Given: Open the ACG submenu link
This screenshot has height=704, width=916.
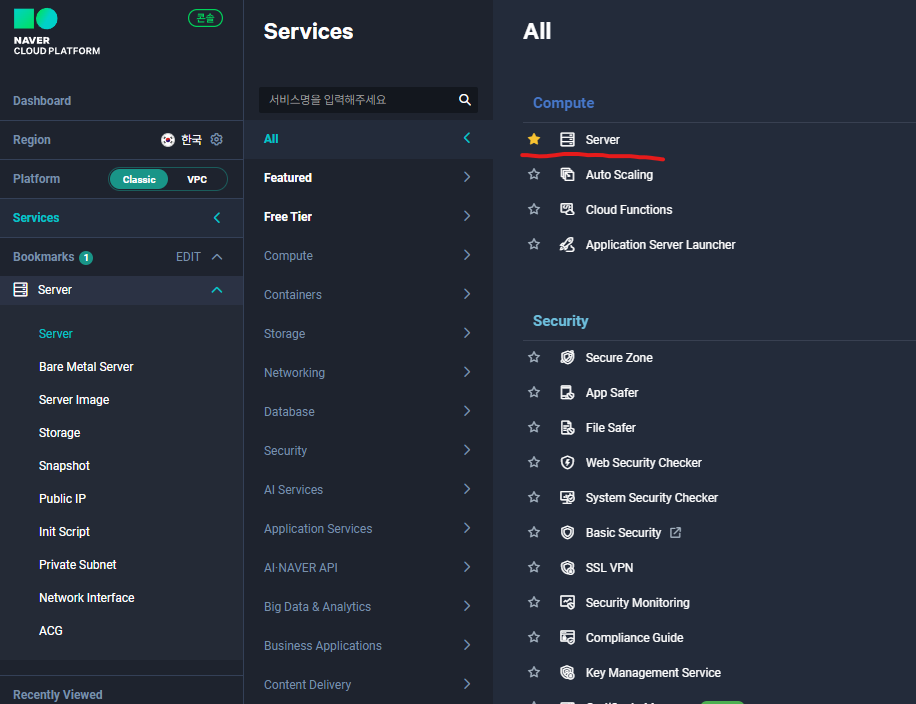Looking at the screenshot, I should [51, 630].
